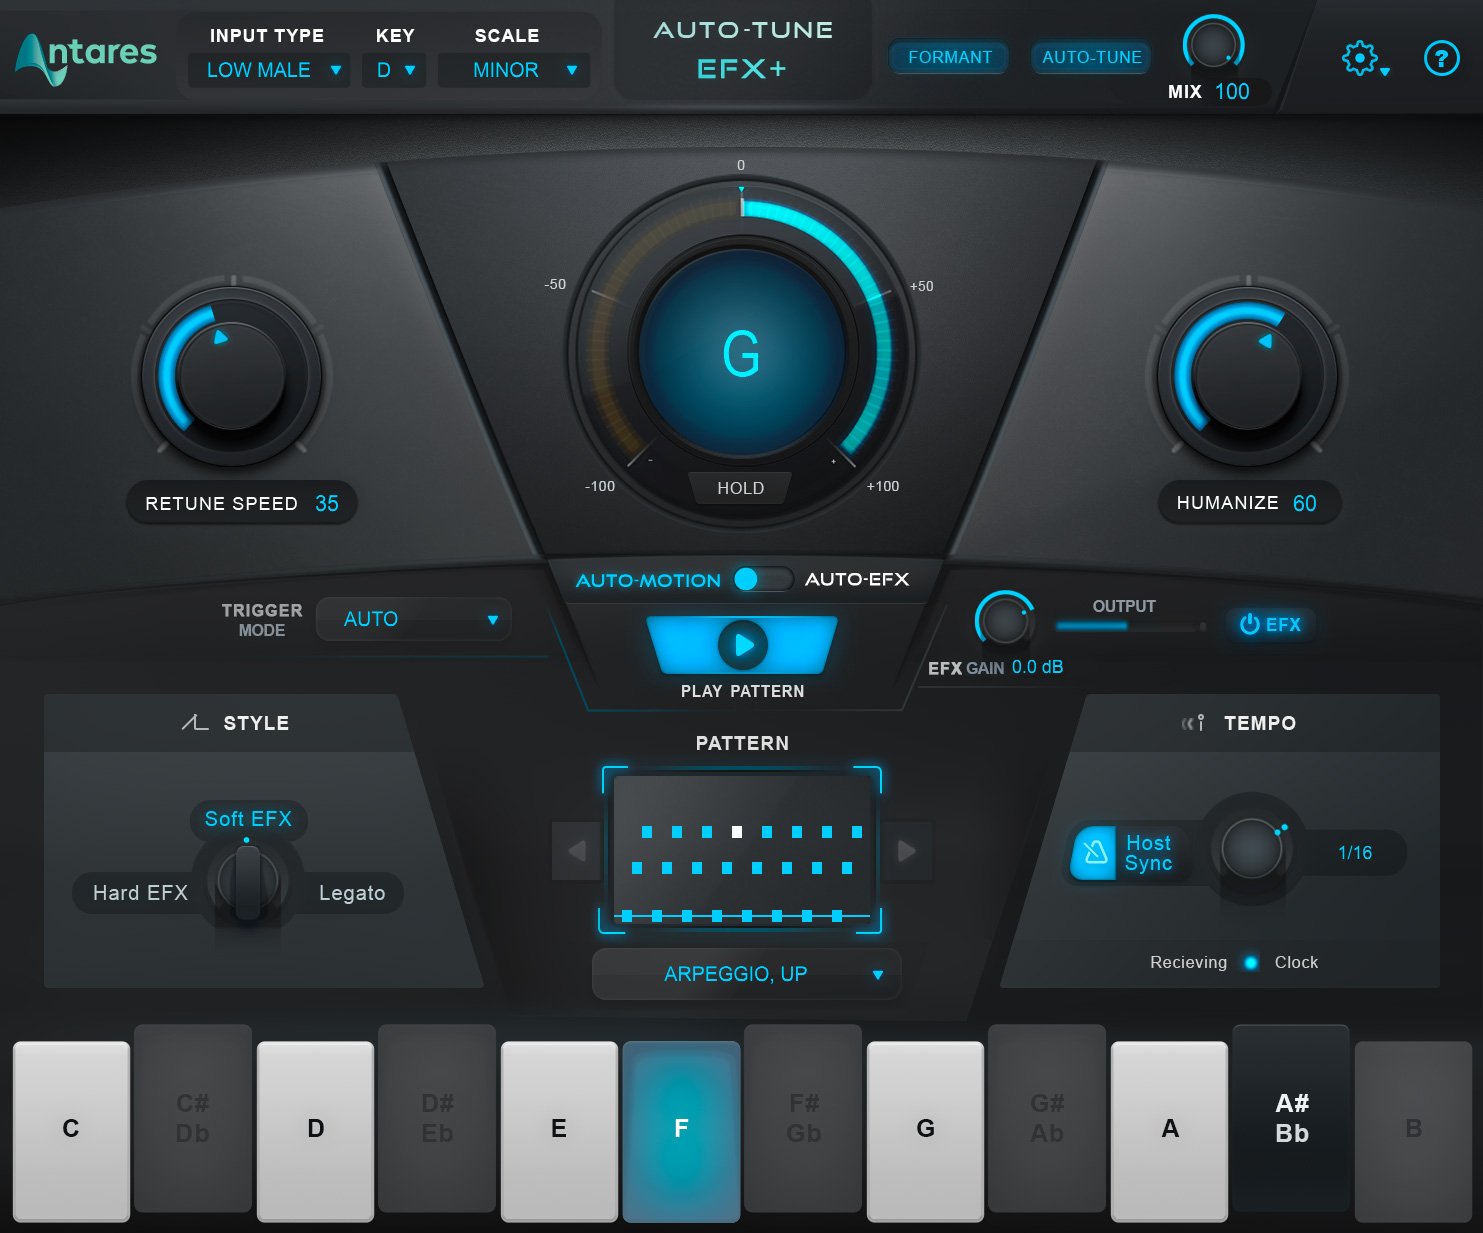Click the C# Db piano key
The height and width of the screenshot is (1233, 1483).
point(193,1118)
